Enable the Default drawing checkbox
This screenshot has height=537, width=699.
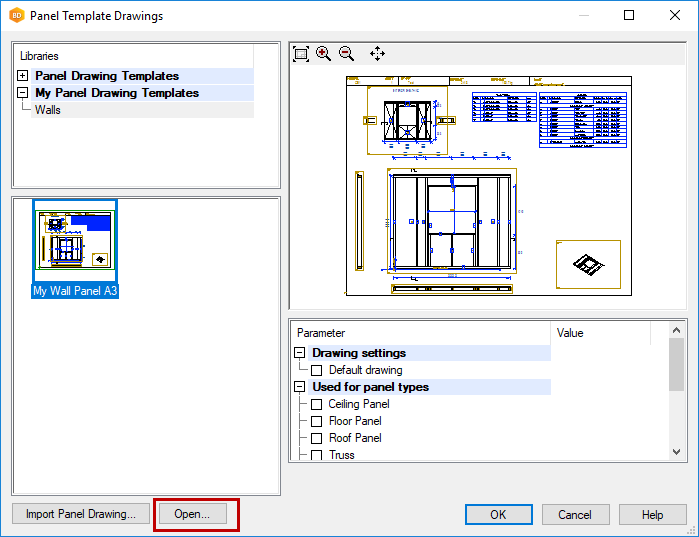pos(317,370)
